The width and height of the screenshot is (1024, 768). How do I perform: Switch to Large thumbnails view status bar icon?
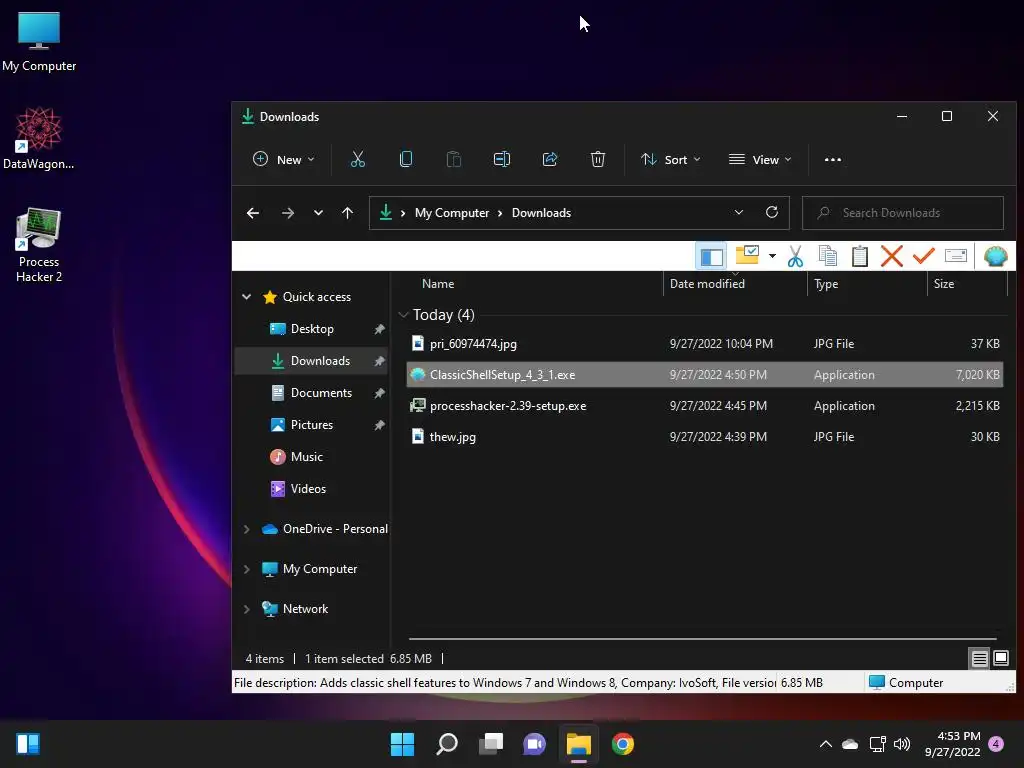(1000, 658)
